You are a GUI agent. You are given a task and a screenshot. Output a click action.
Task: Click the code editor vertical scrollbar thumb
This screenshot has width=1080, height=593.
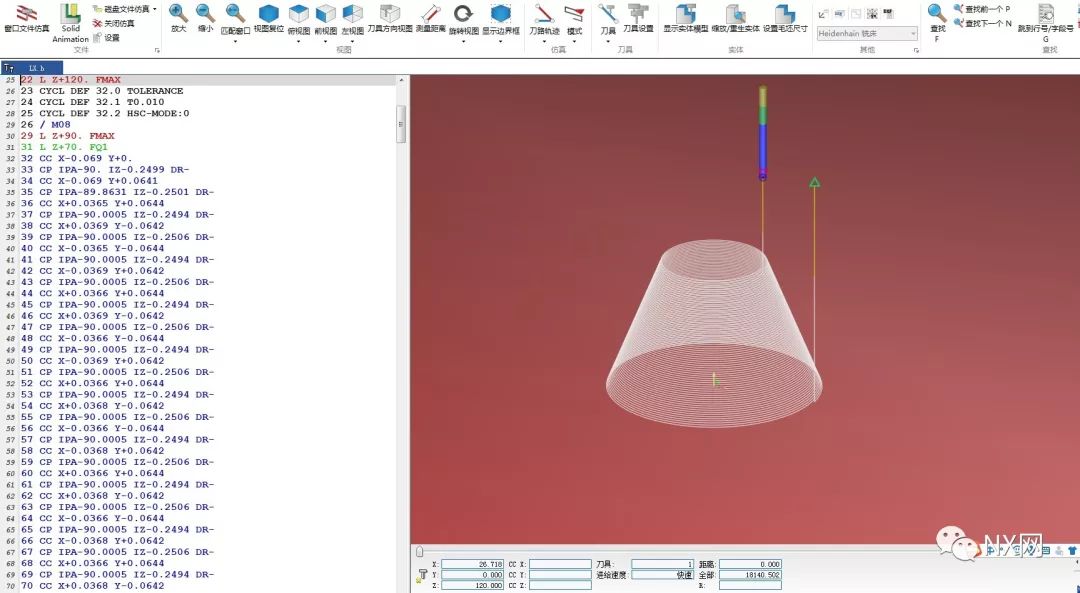pyautogui.click(x=401, y=124)
